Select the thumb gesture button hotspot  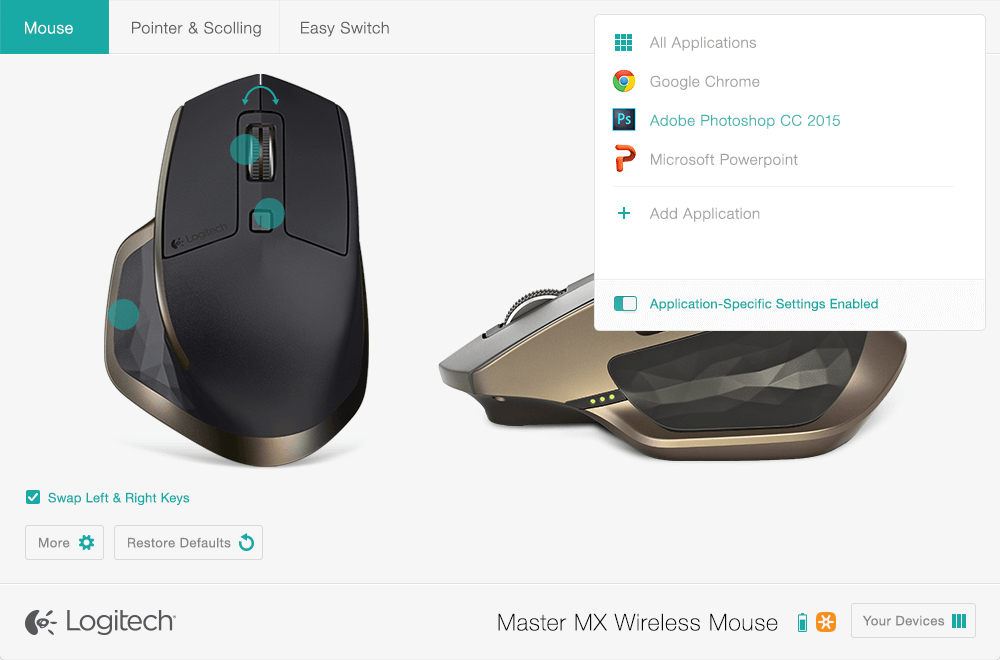(x=123, y=314)
